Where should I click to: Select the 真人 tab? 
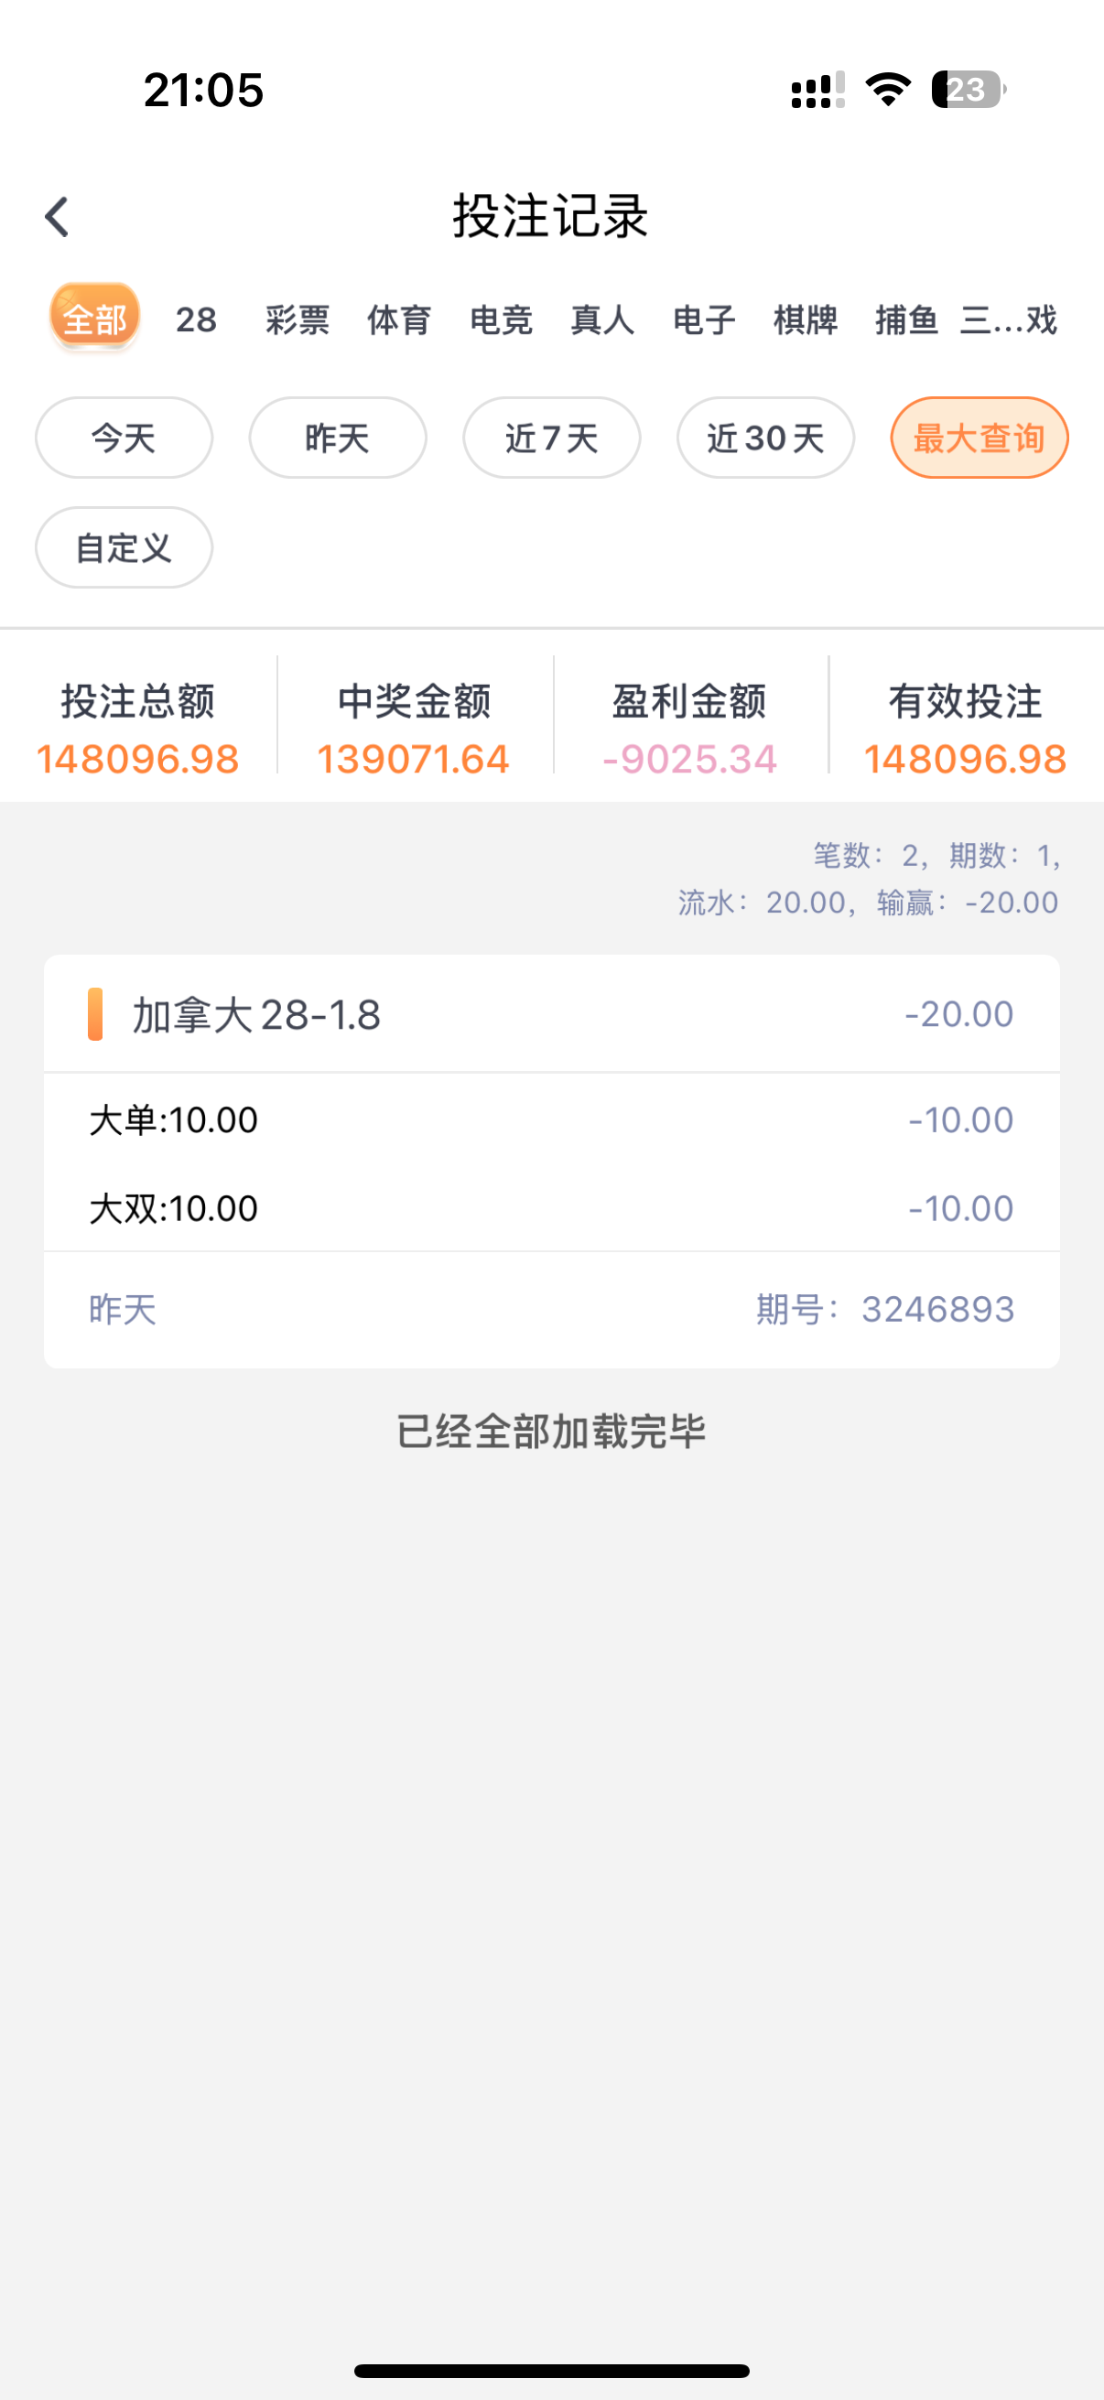point(602,320)
